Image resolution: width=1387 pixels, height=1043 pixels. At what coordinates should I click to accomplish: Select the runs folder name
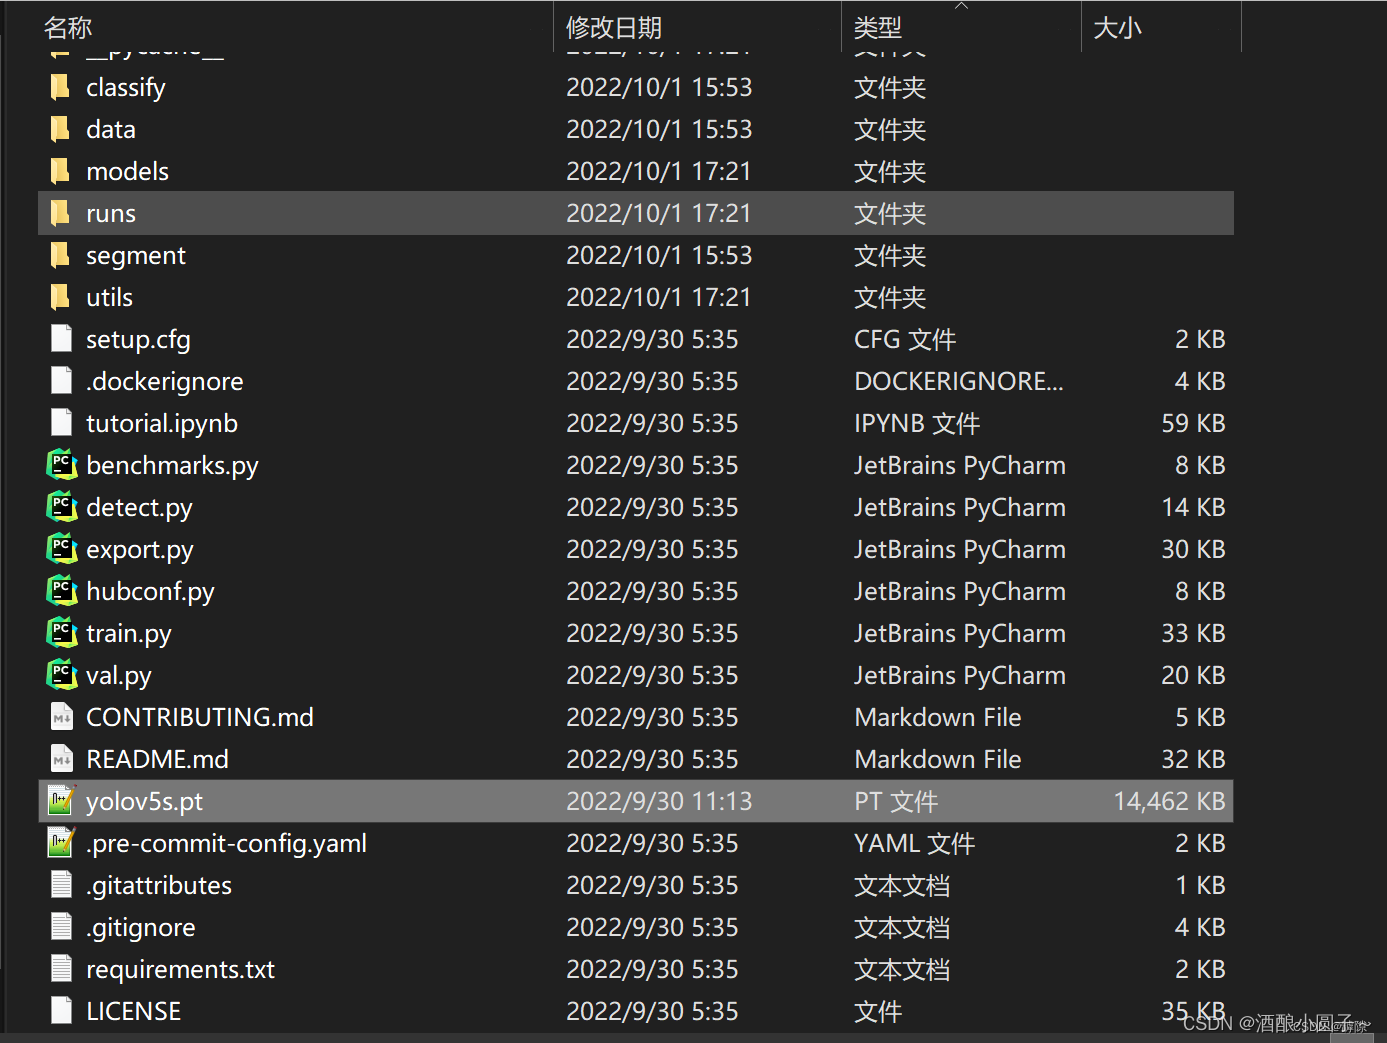[111, 213]
